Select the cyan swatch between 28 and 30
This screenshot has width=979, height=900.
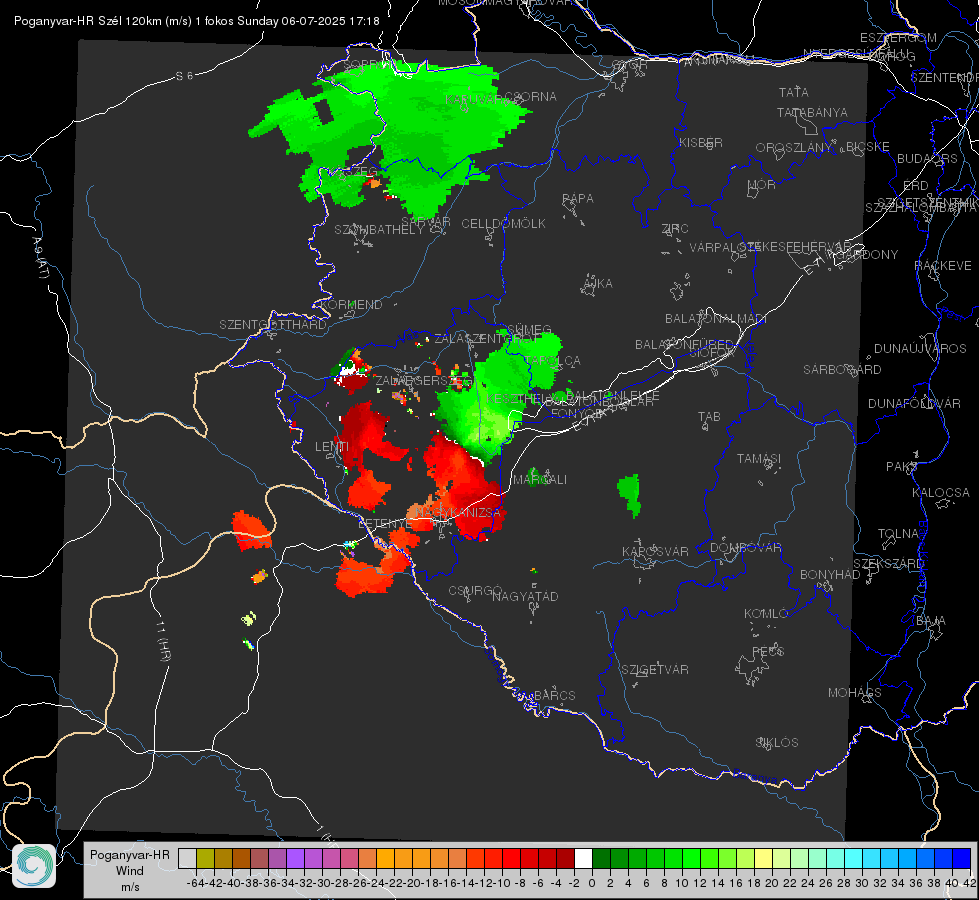(854, 859)
